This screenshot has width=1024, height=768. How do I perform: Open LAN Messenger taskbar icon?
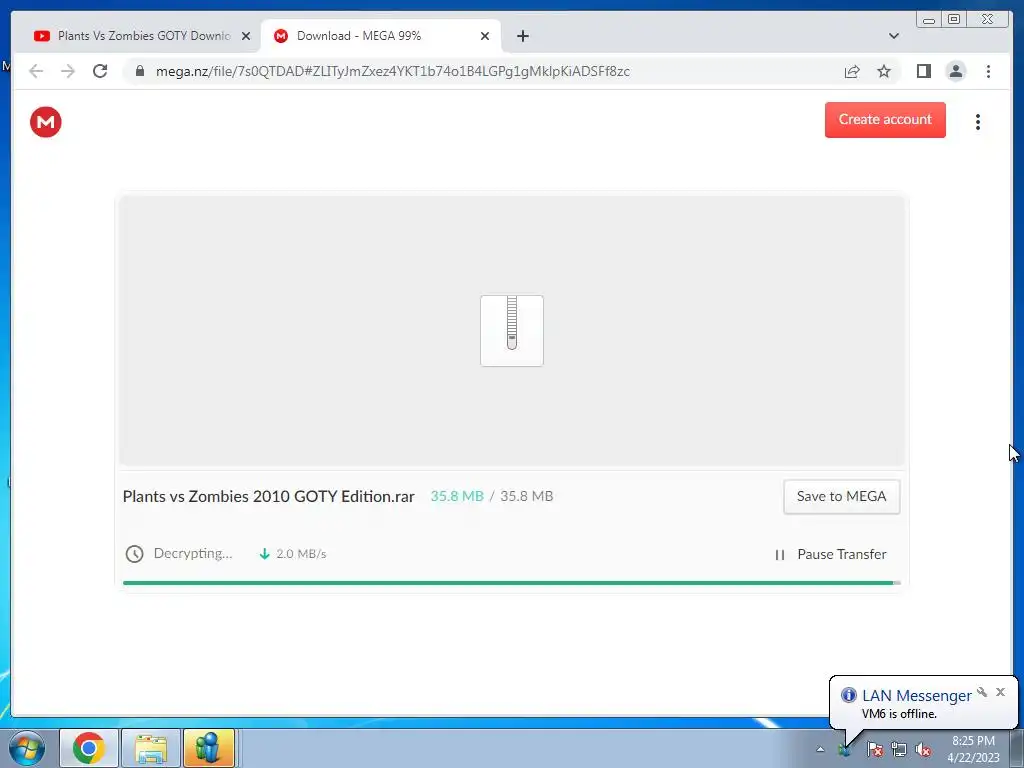click(x=208, y=748)
